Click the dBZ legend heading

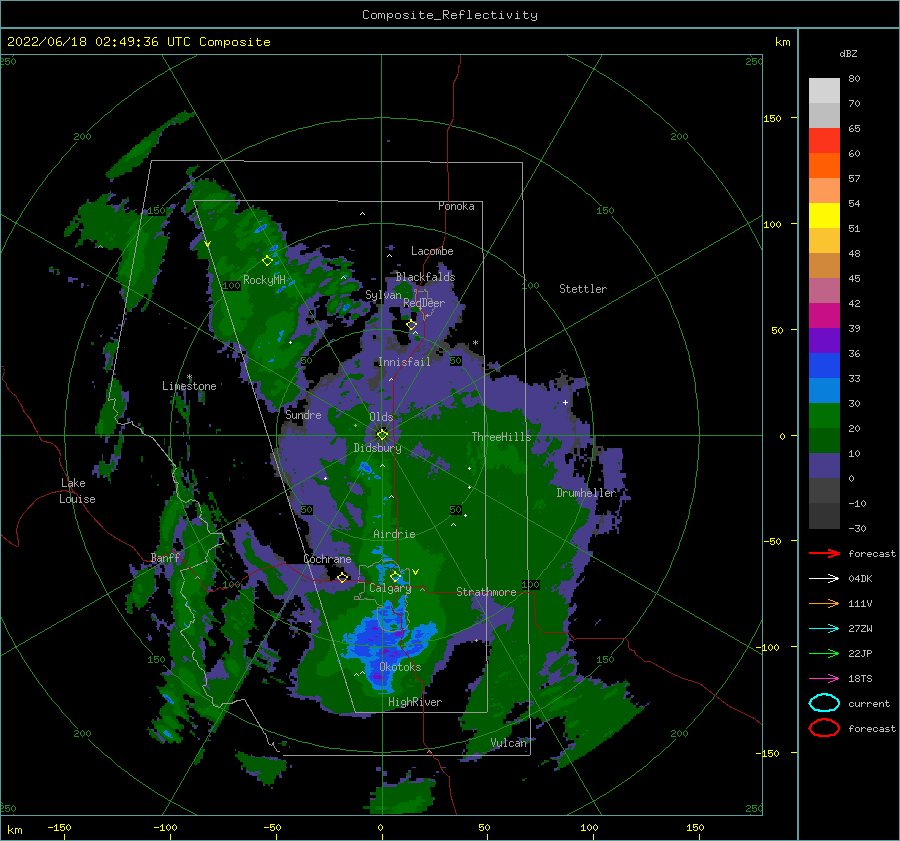point(848,53)
